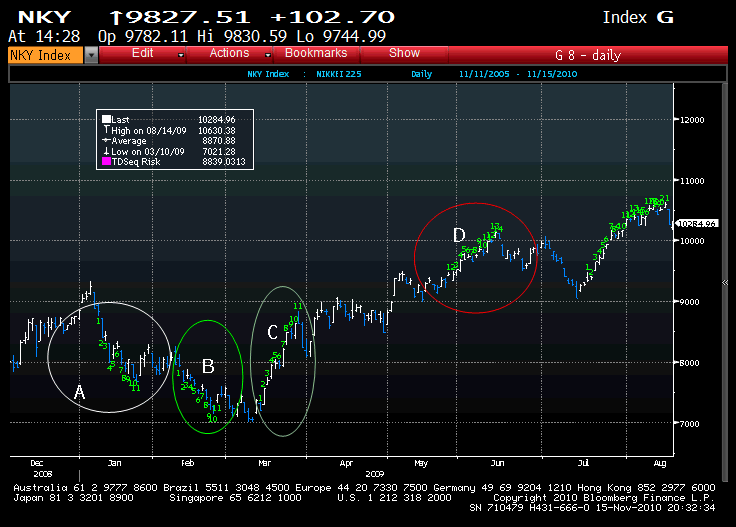Click the Lo 9744.99 low value

pyautogui.click(x=341, y=36)
